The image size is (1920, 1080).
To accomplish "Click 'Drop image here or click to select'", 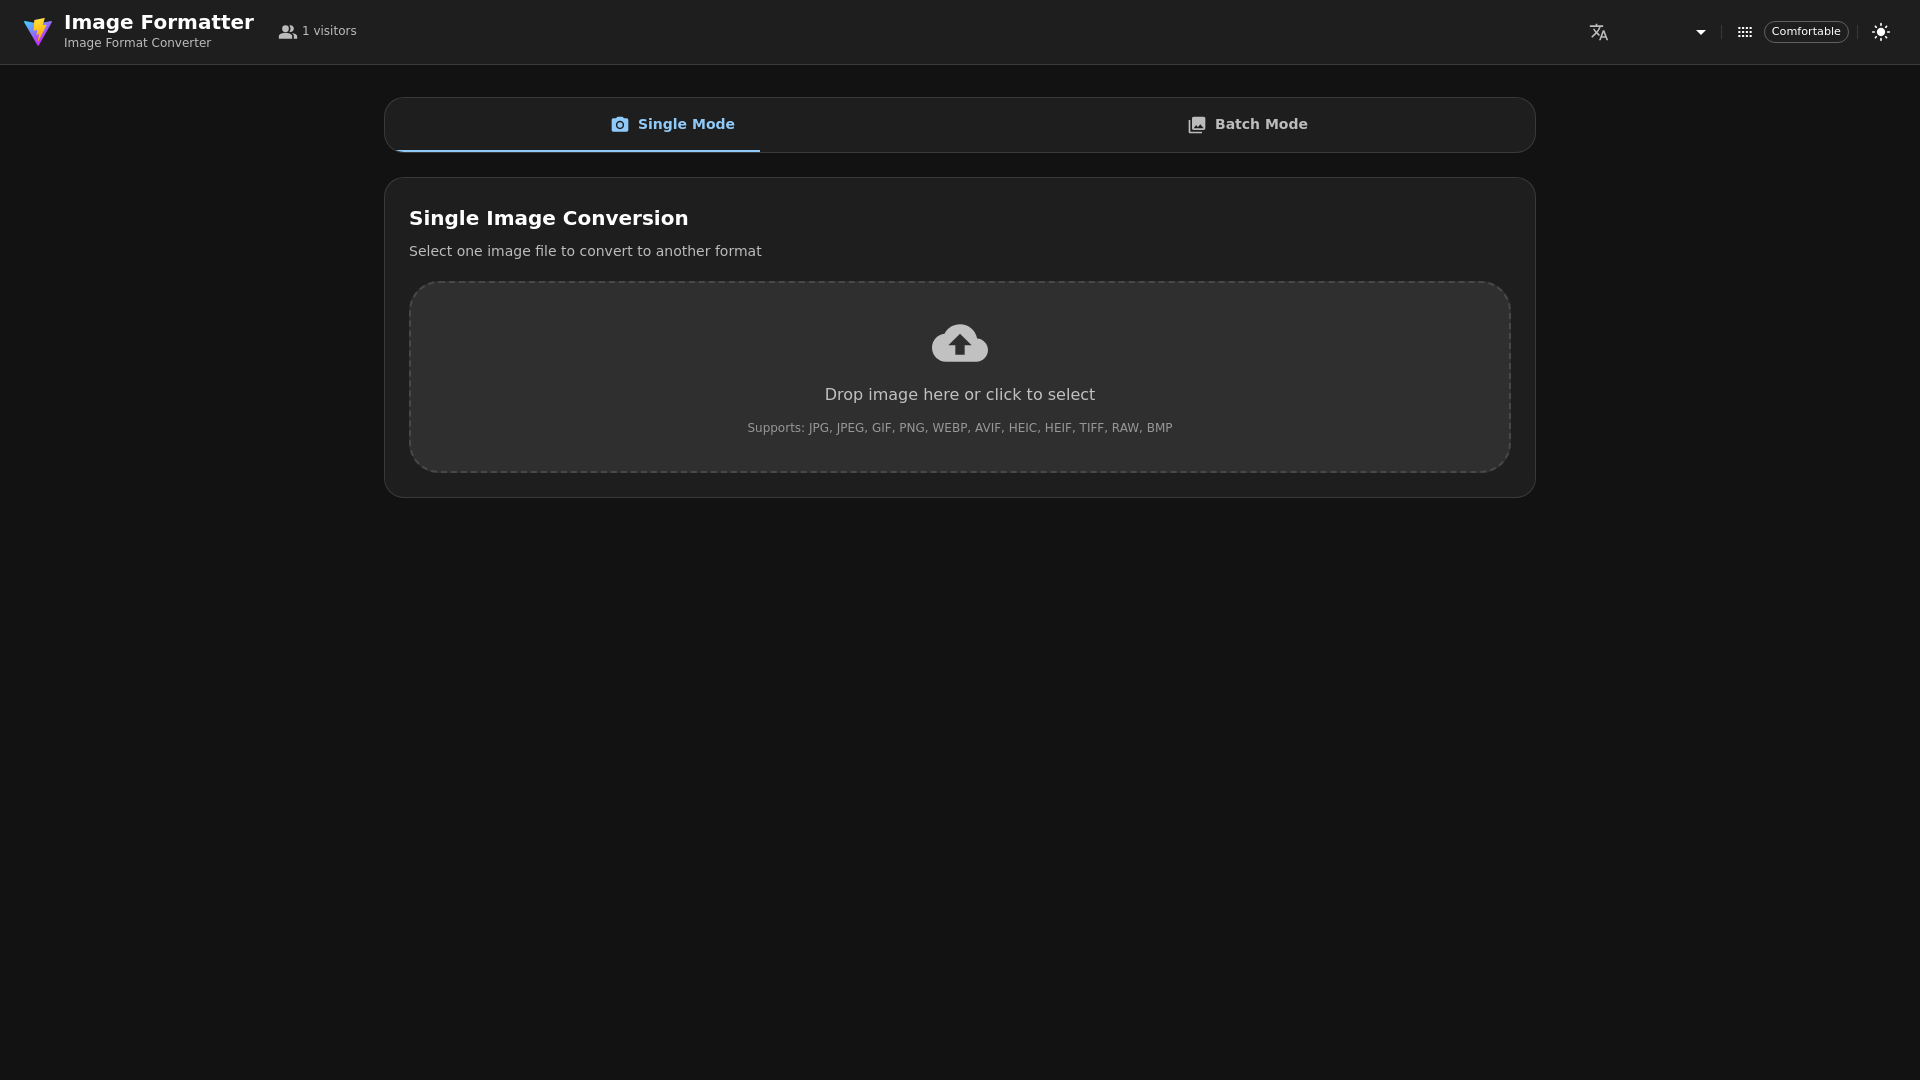I will point(960,395).
